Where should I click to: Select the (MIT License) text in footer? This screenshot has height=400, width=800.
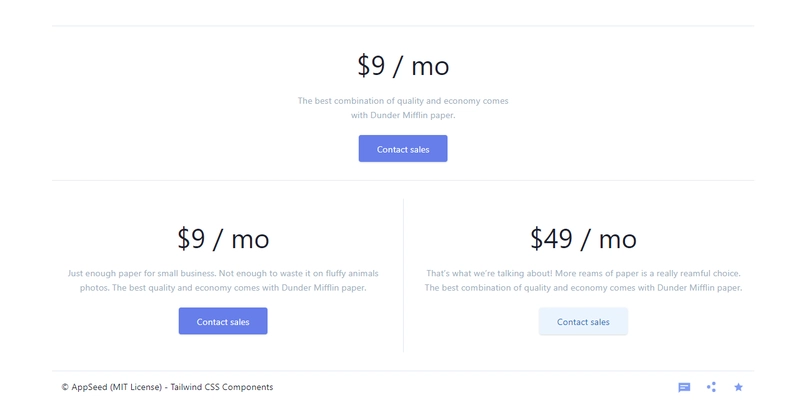[136, 387]
